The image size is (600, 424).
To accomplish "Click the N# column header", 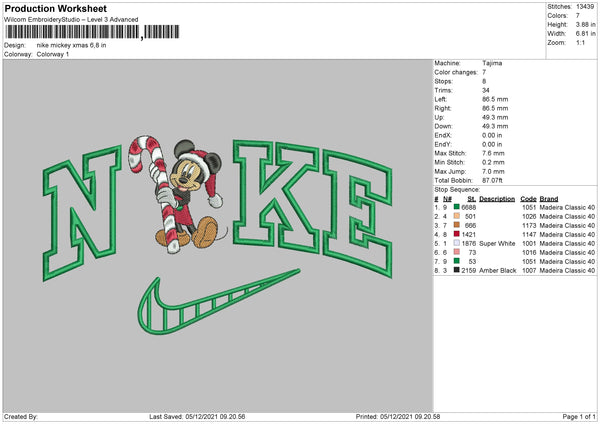I will tap(447, 199).
